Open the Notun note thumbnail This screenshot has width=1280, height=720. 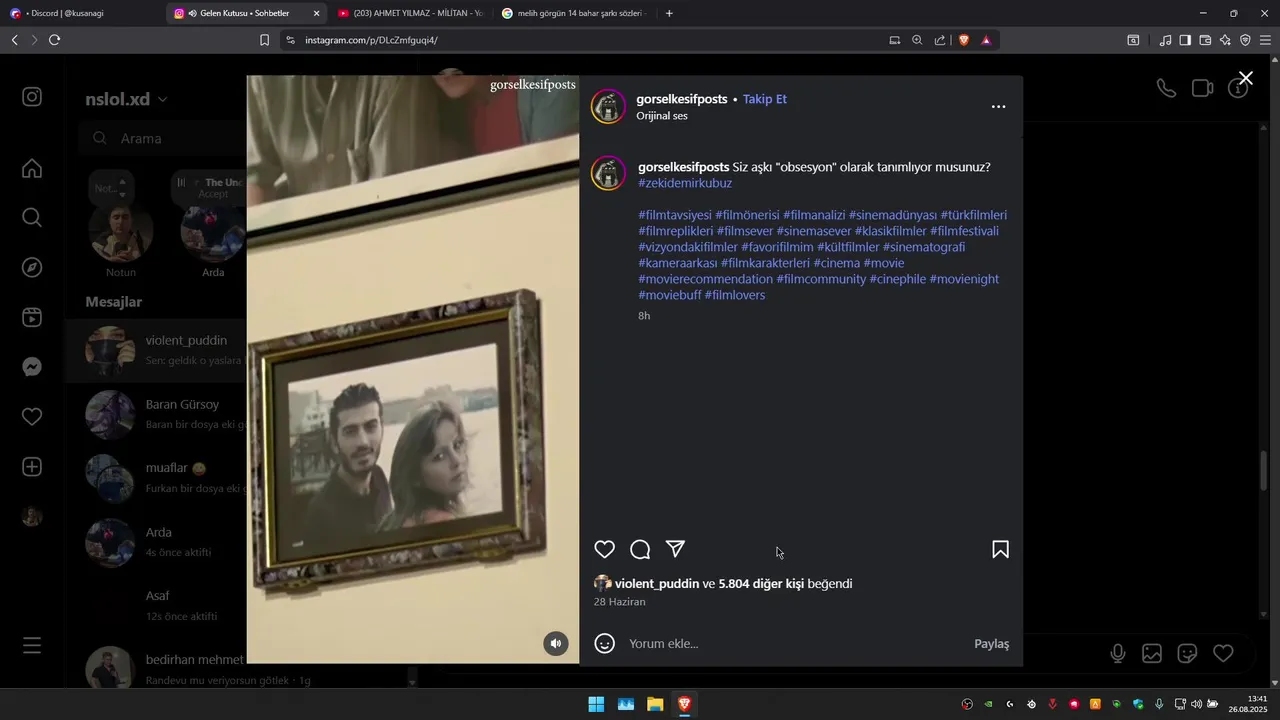click(x=121, y=233)
